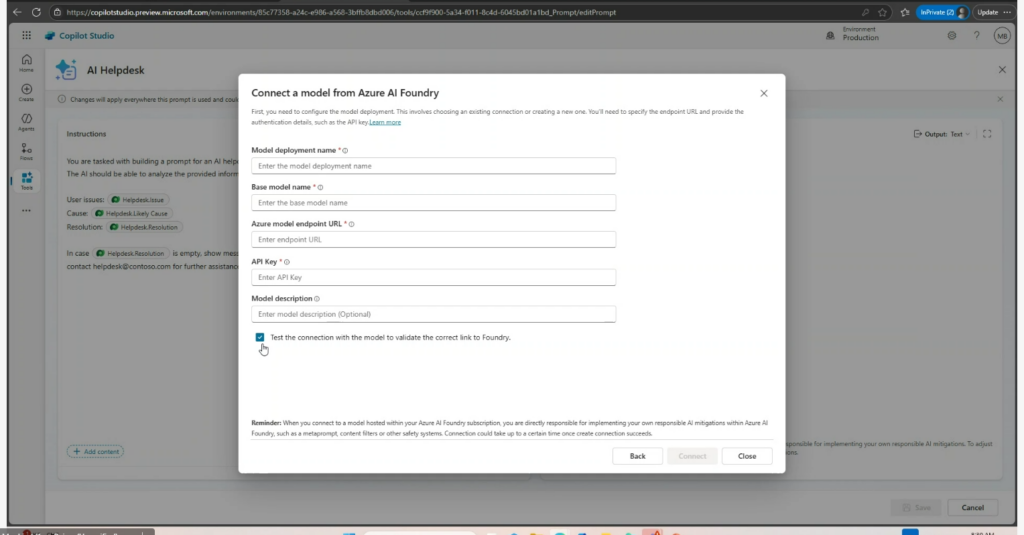Click the browser back arrow
The height and width of the screenshot is (535, 1024).
17,12
